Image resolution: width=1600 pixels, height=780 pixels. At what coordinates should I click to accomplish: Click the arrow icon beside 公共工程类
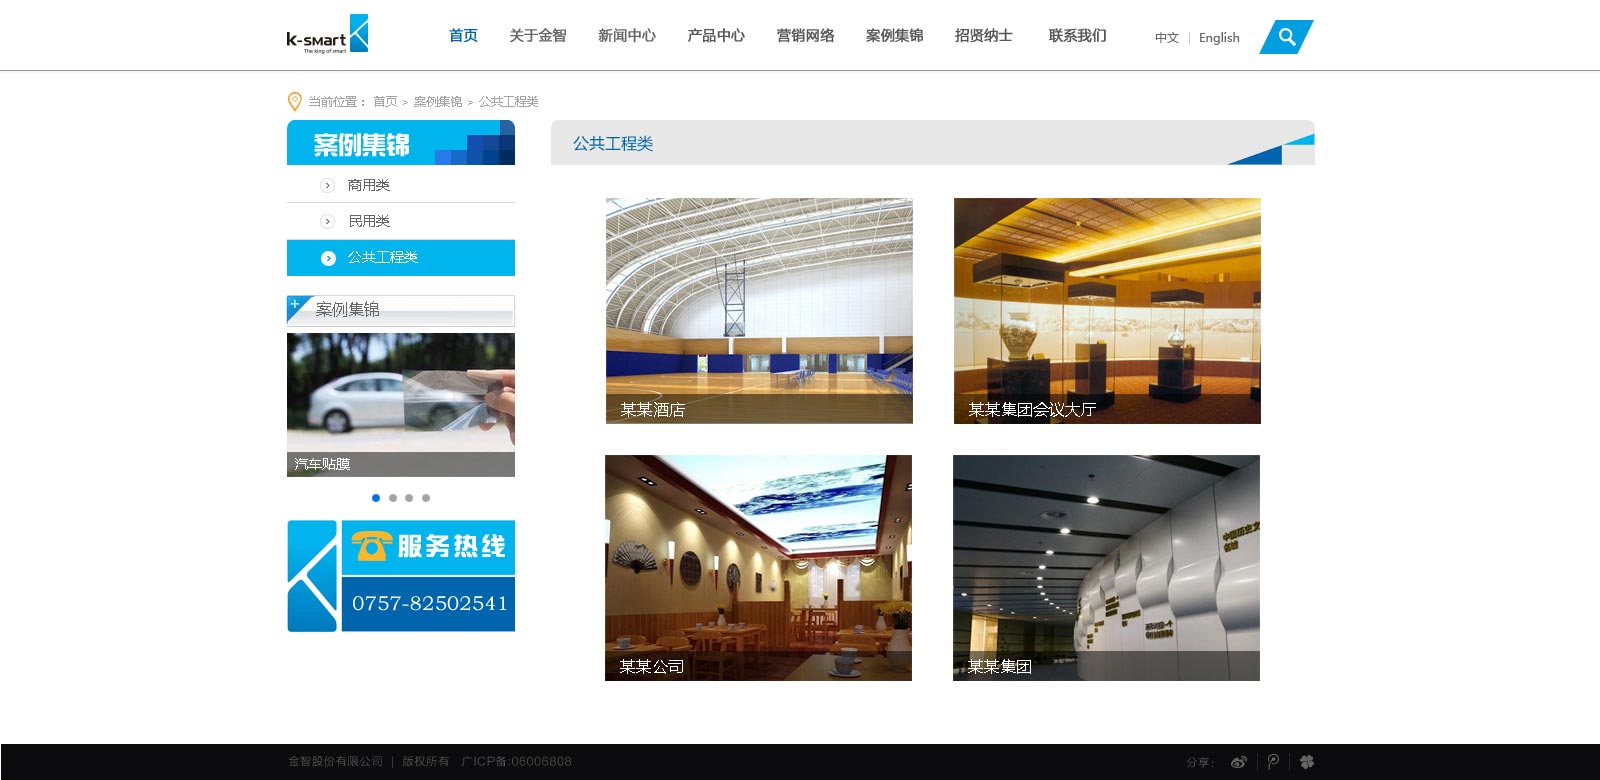[327, 258]
